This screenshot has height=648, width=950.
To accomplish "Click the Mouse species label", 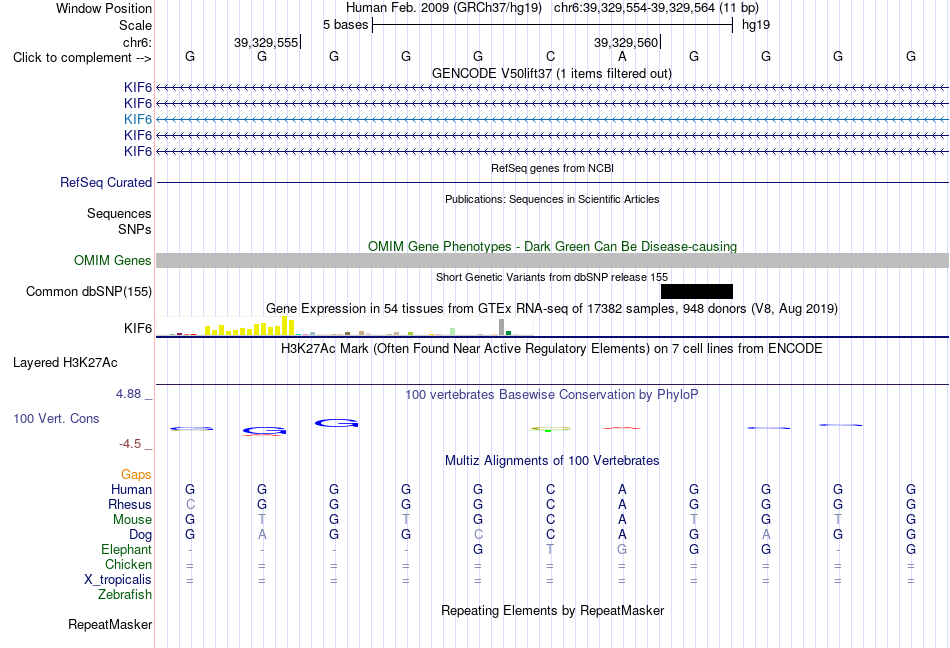I will 132,520.
